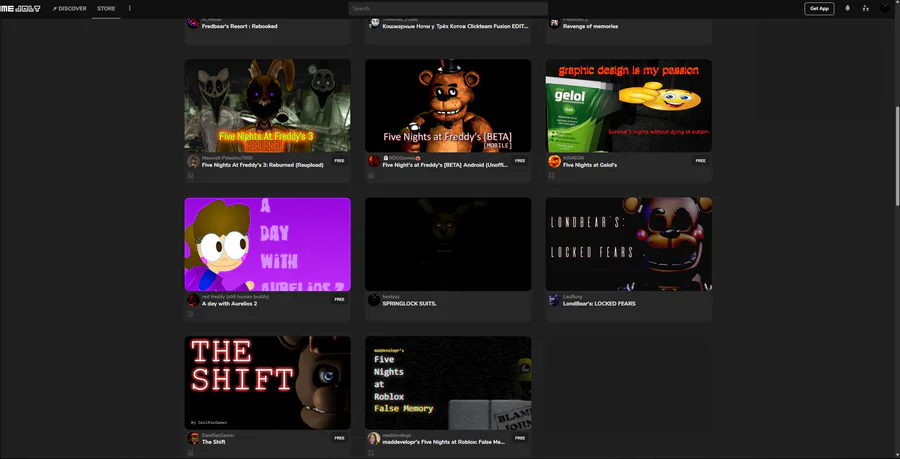The height and width of the screenshot is (459, 900).
Task: Open Five Nights at Gelol's thumbnail
Action: pyautogui.click(x=629, y=106)
